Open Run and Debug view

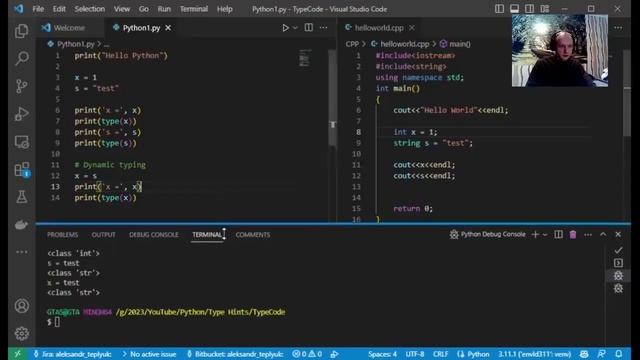coord(22,114)
